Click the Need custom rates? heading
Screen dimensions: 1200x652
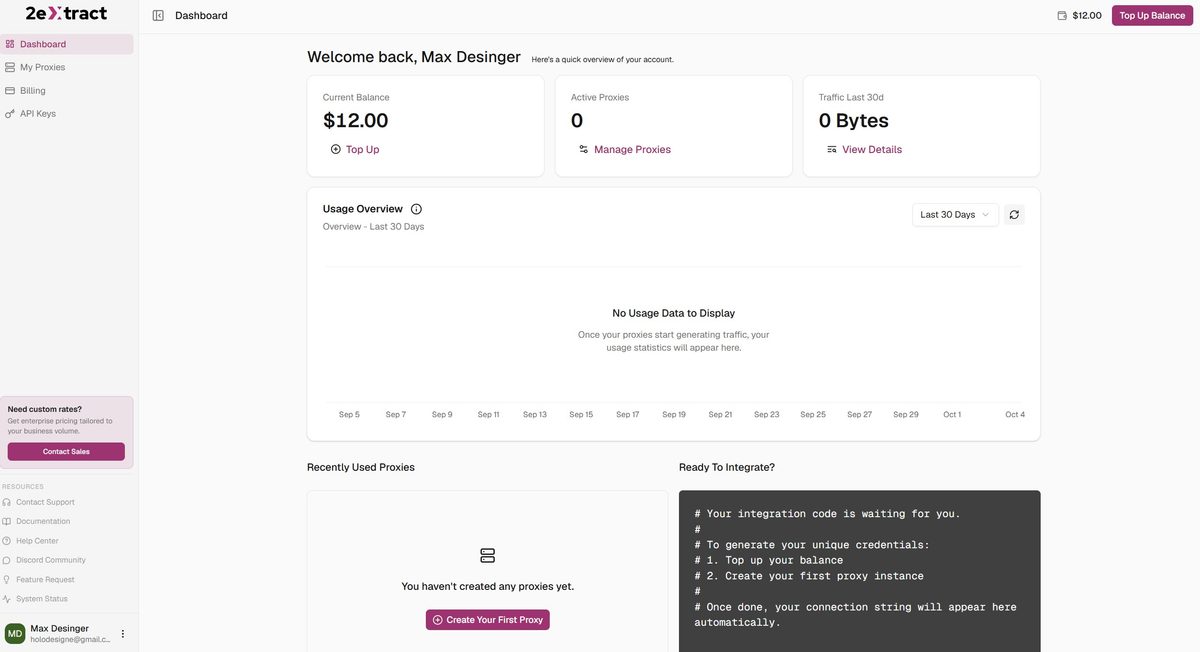tap(45, 409)
